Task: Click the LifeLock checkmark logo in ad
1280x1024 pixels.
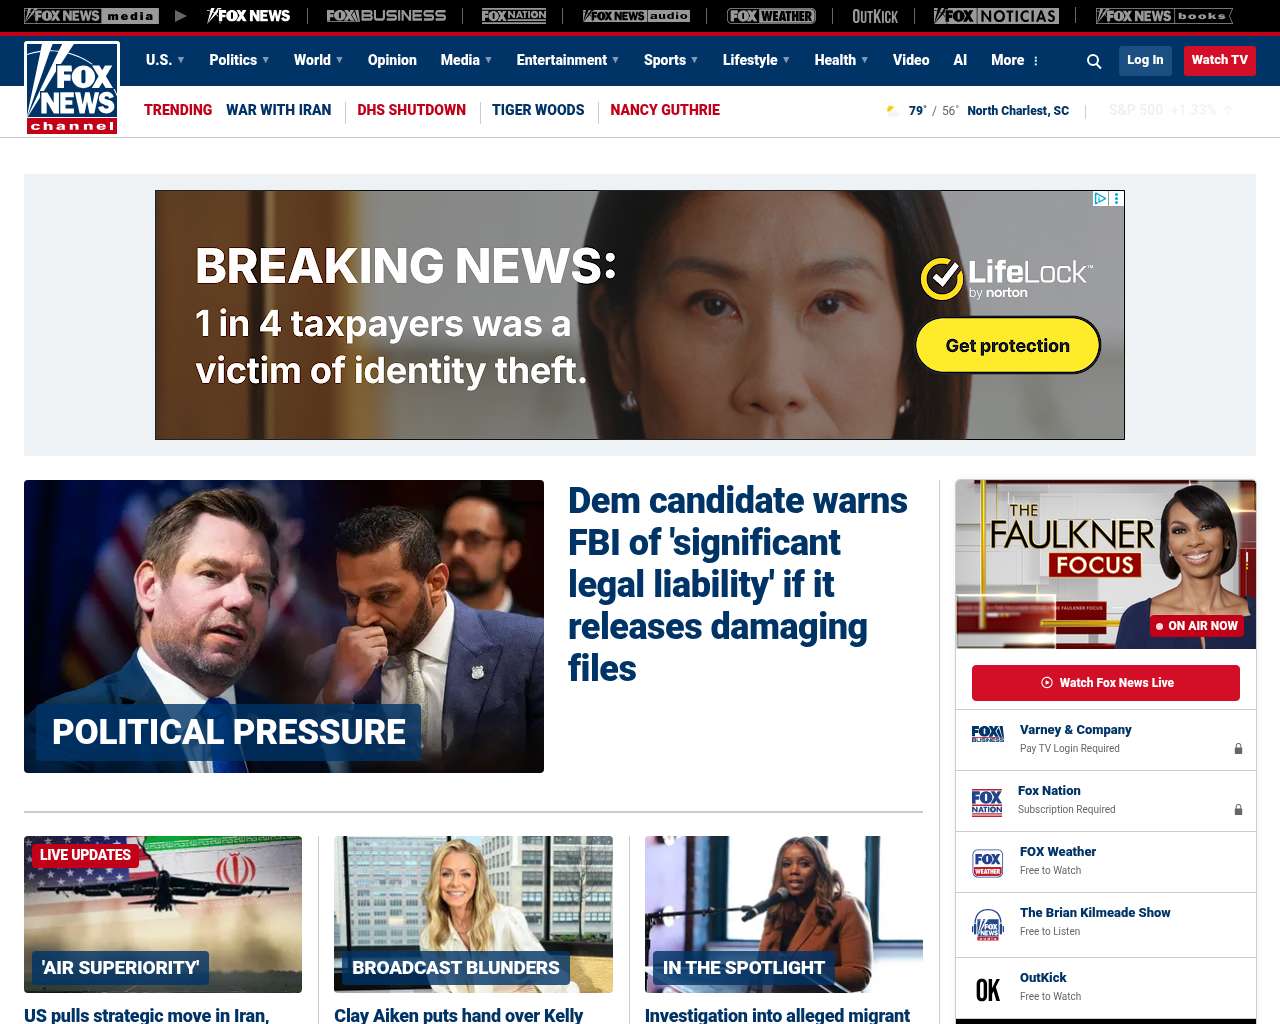Action: pyautogui.click(x=942, y=278)
